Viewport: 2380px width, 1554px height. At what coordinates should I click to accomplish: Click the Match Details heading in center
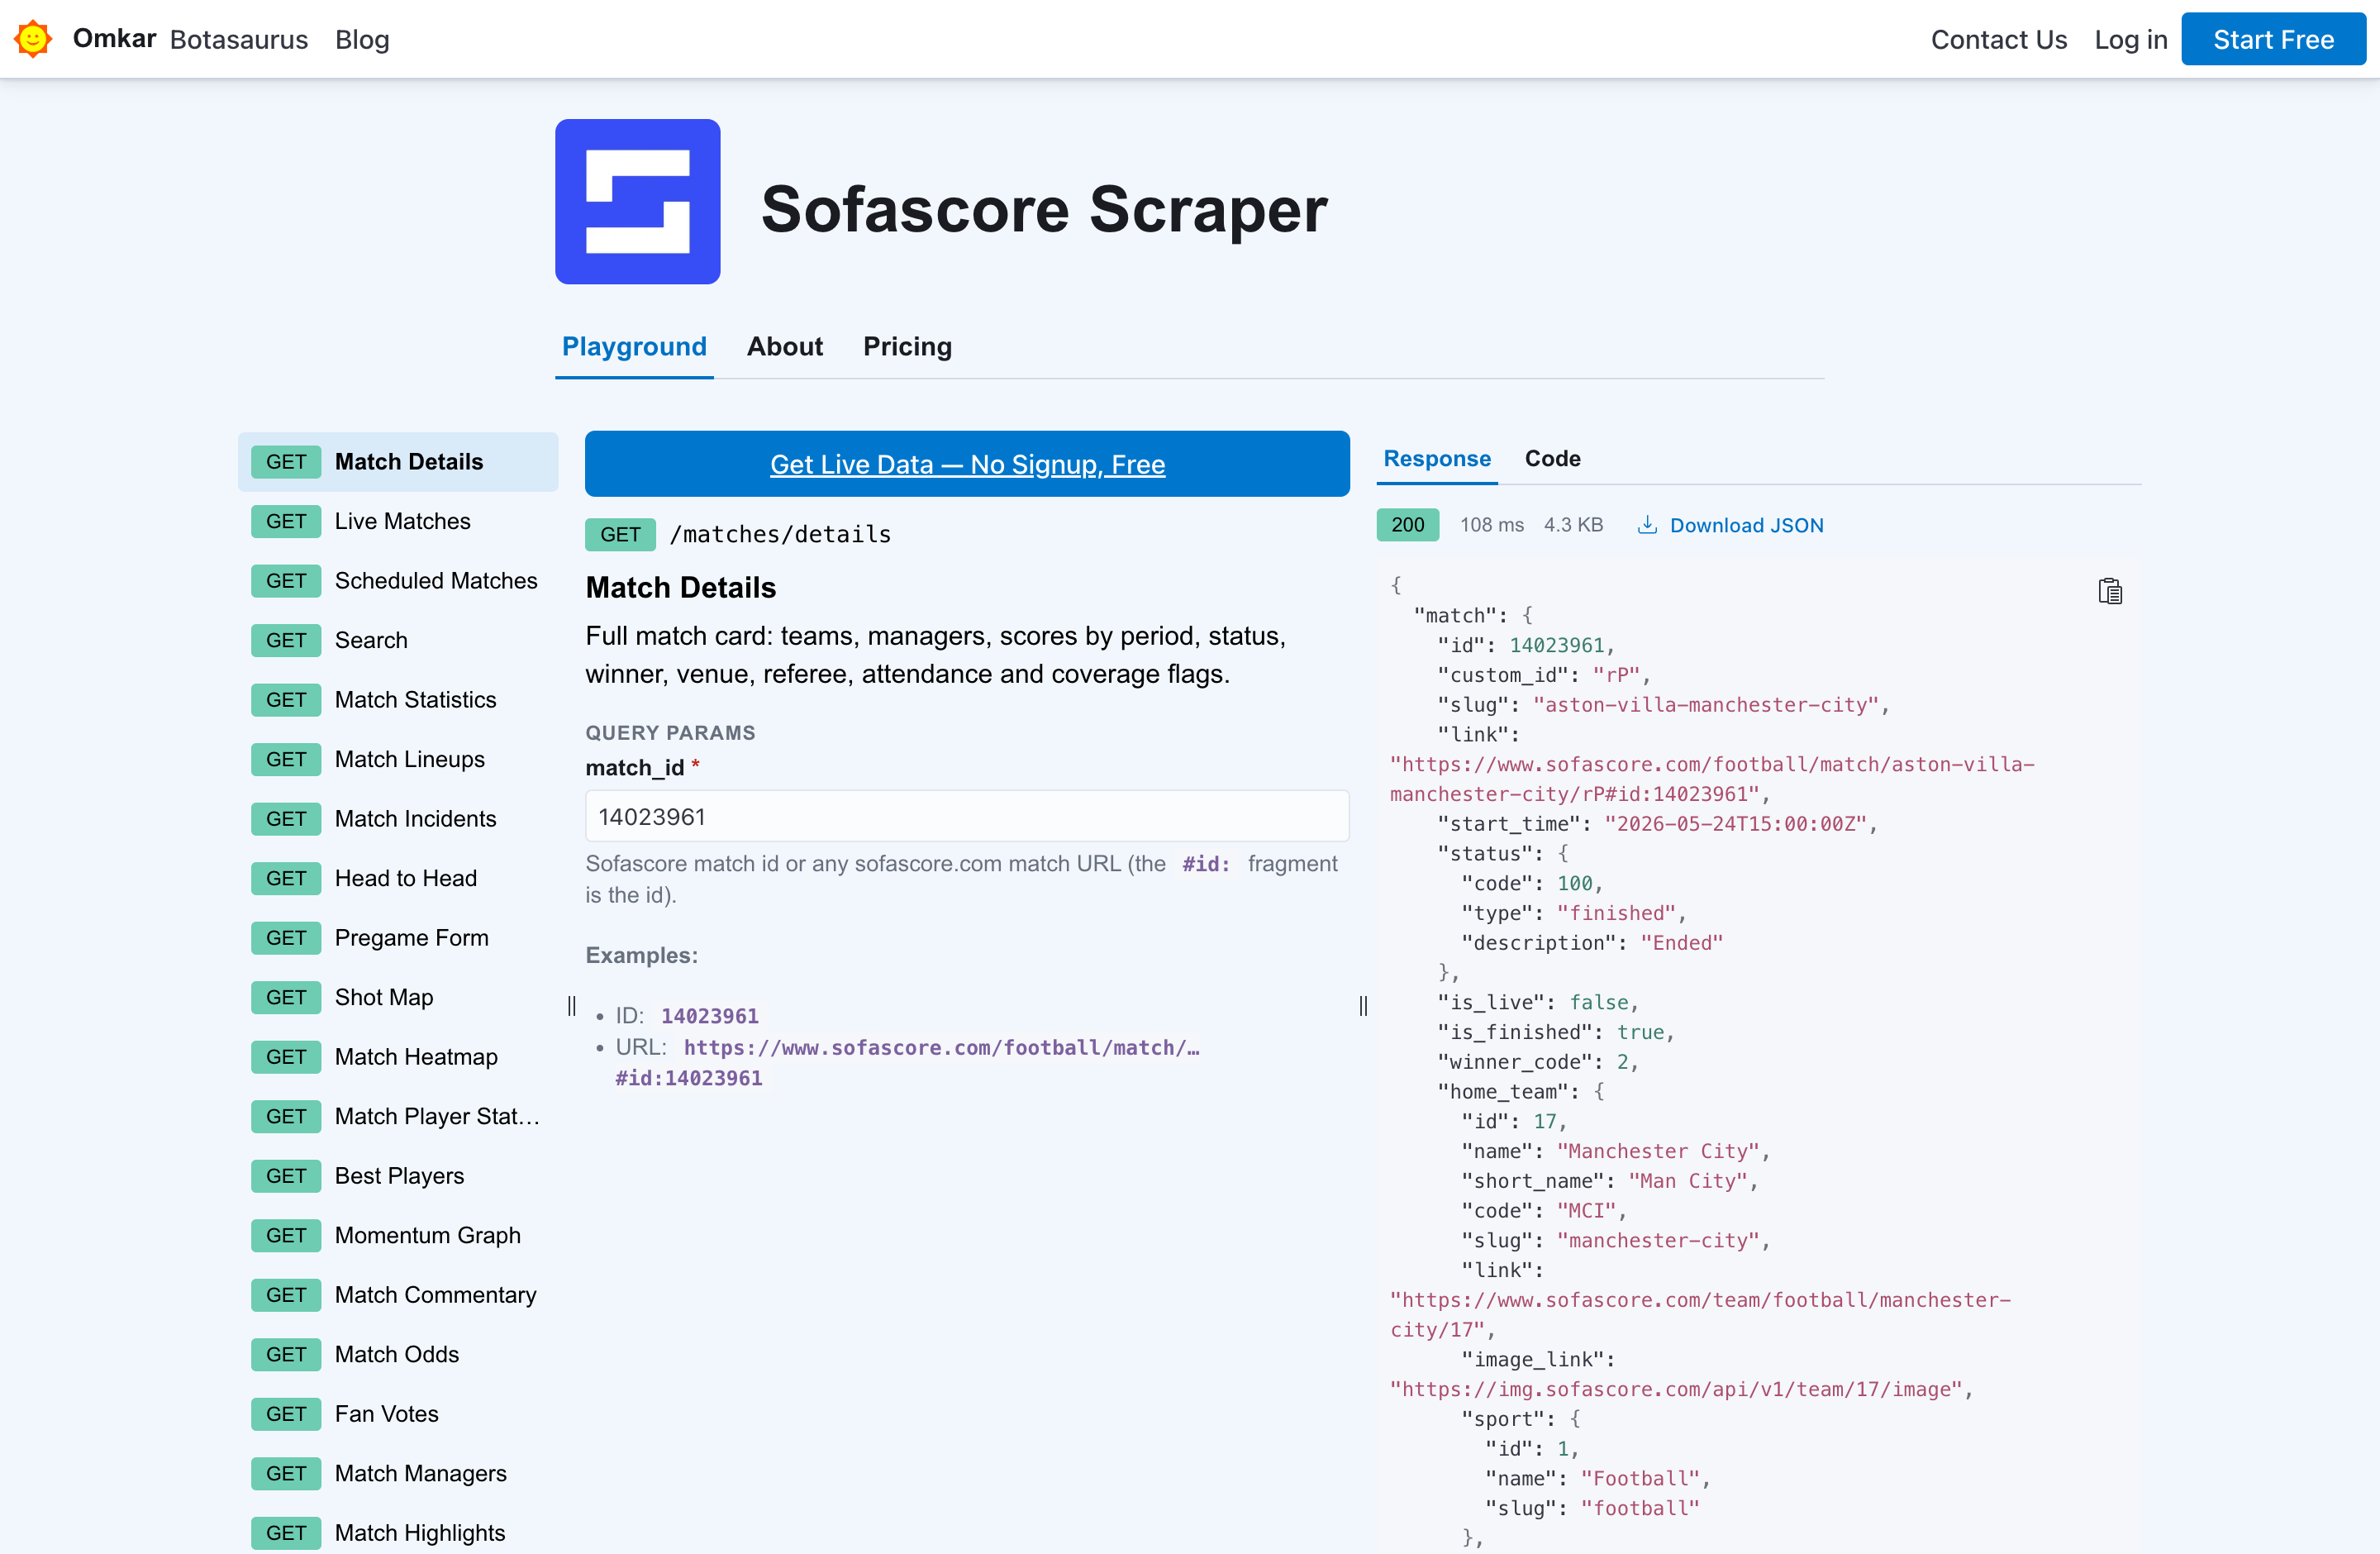click(x=680, y=587)
